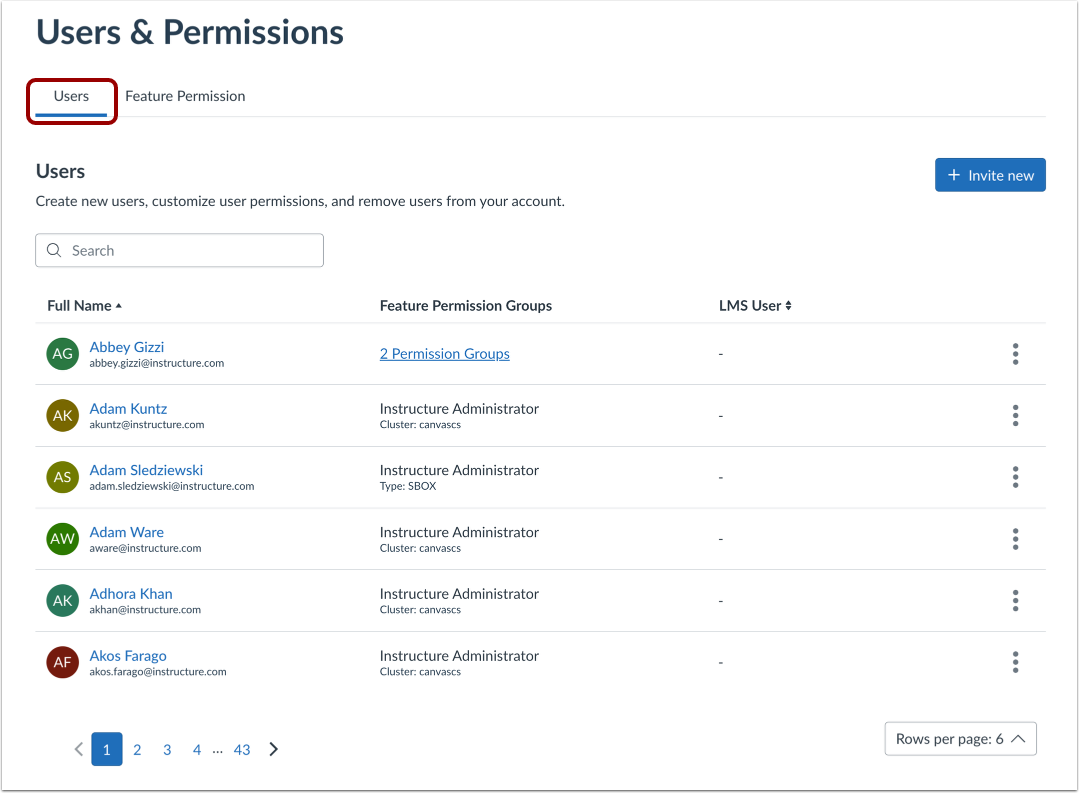Go to the next page of users

[x=273, y=748]
